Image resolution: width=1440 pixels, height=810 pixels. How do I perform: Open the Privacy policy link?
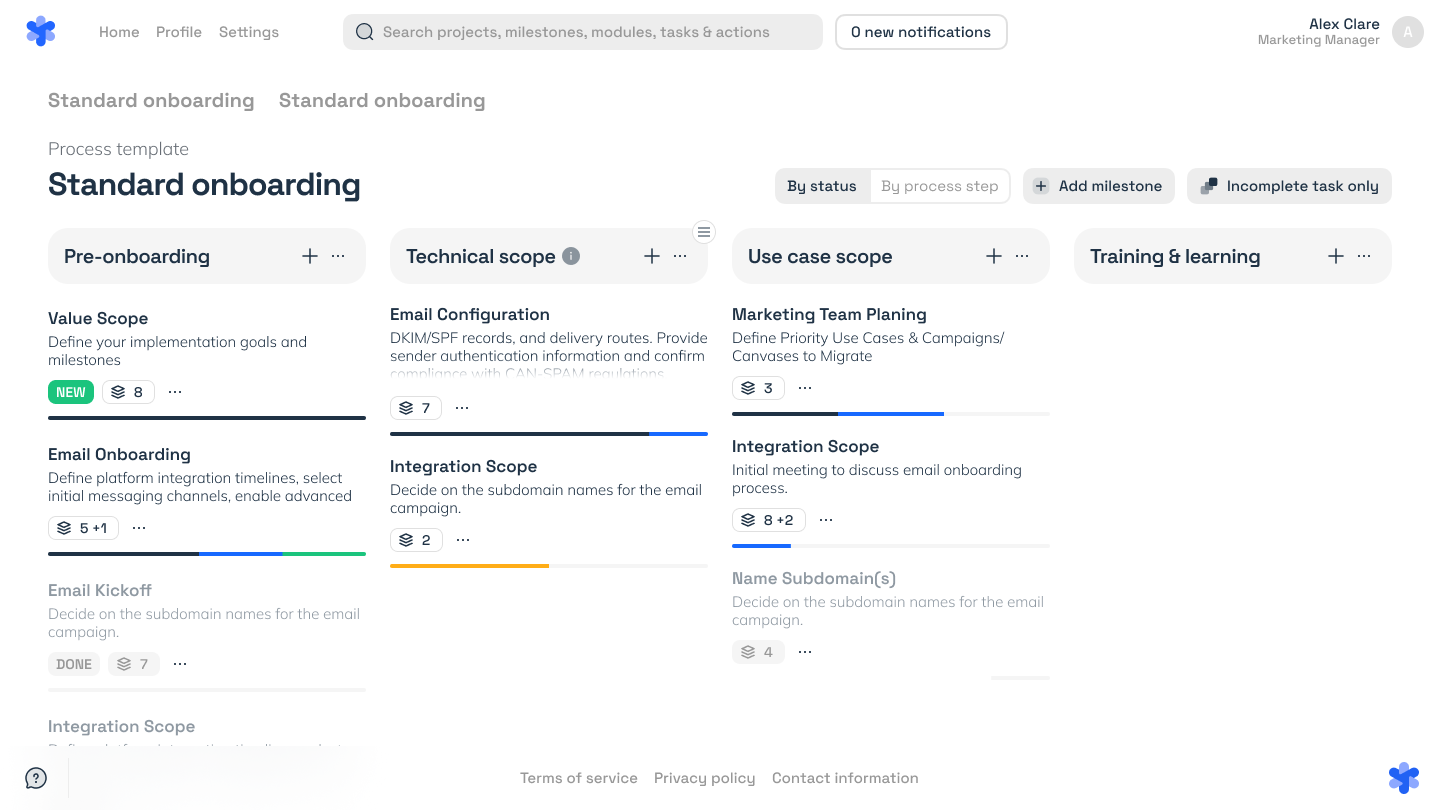pyautogui.click(x=705, y=778)
